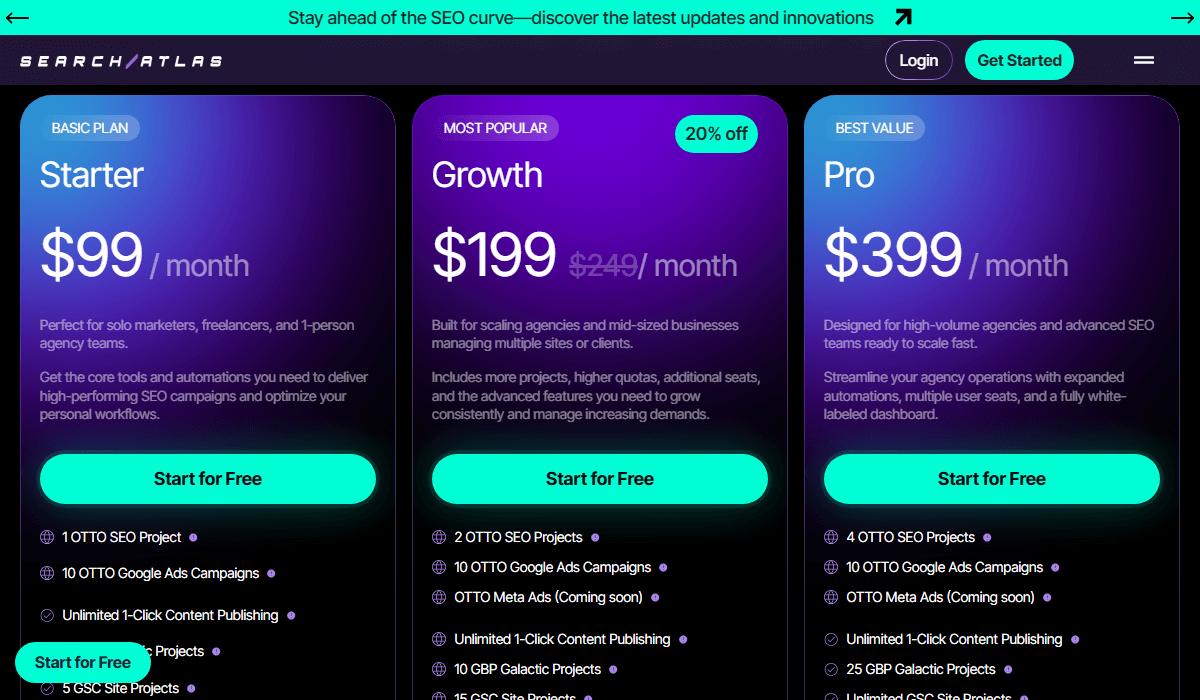Click the 20% off badge on Growth
The width and height of the screenshot is (1200, 700).
(x=716, y=134)
